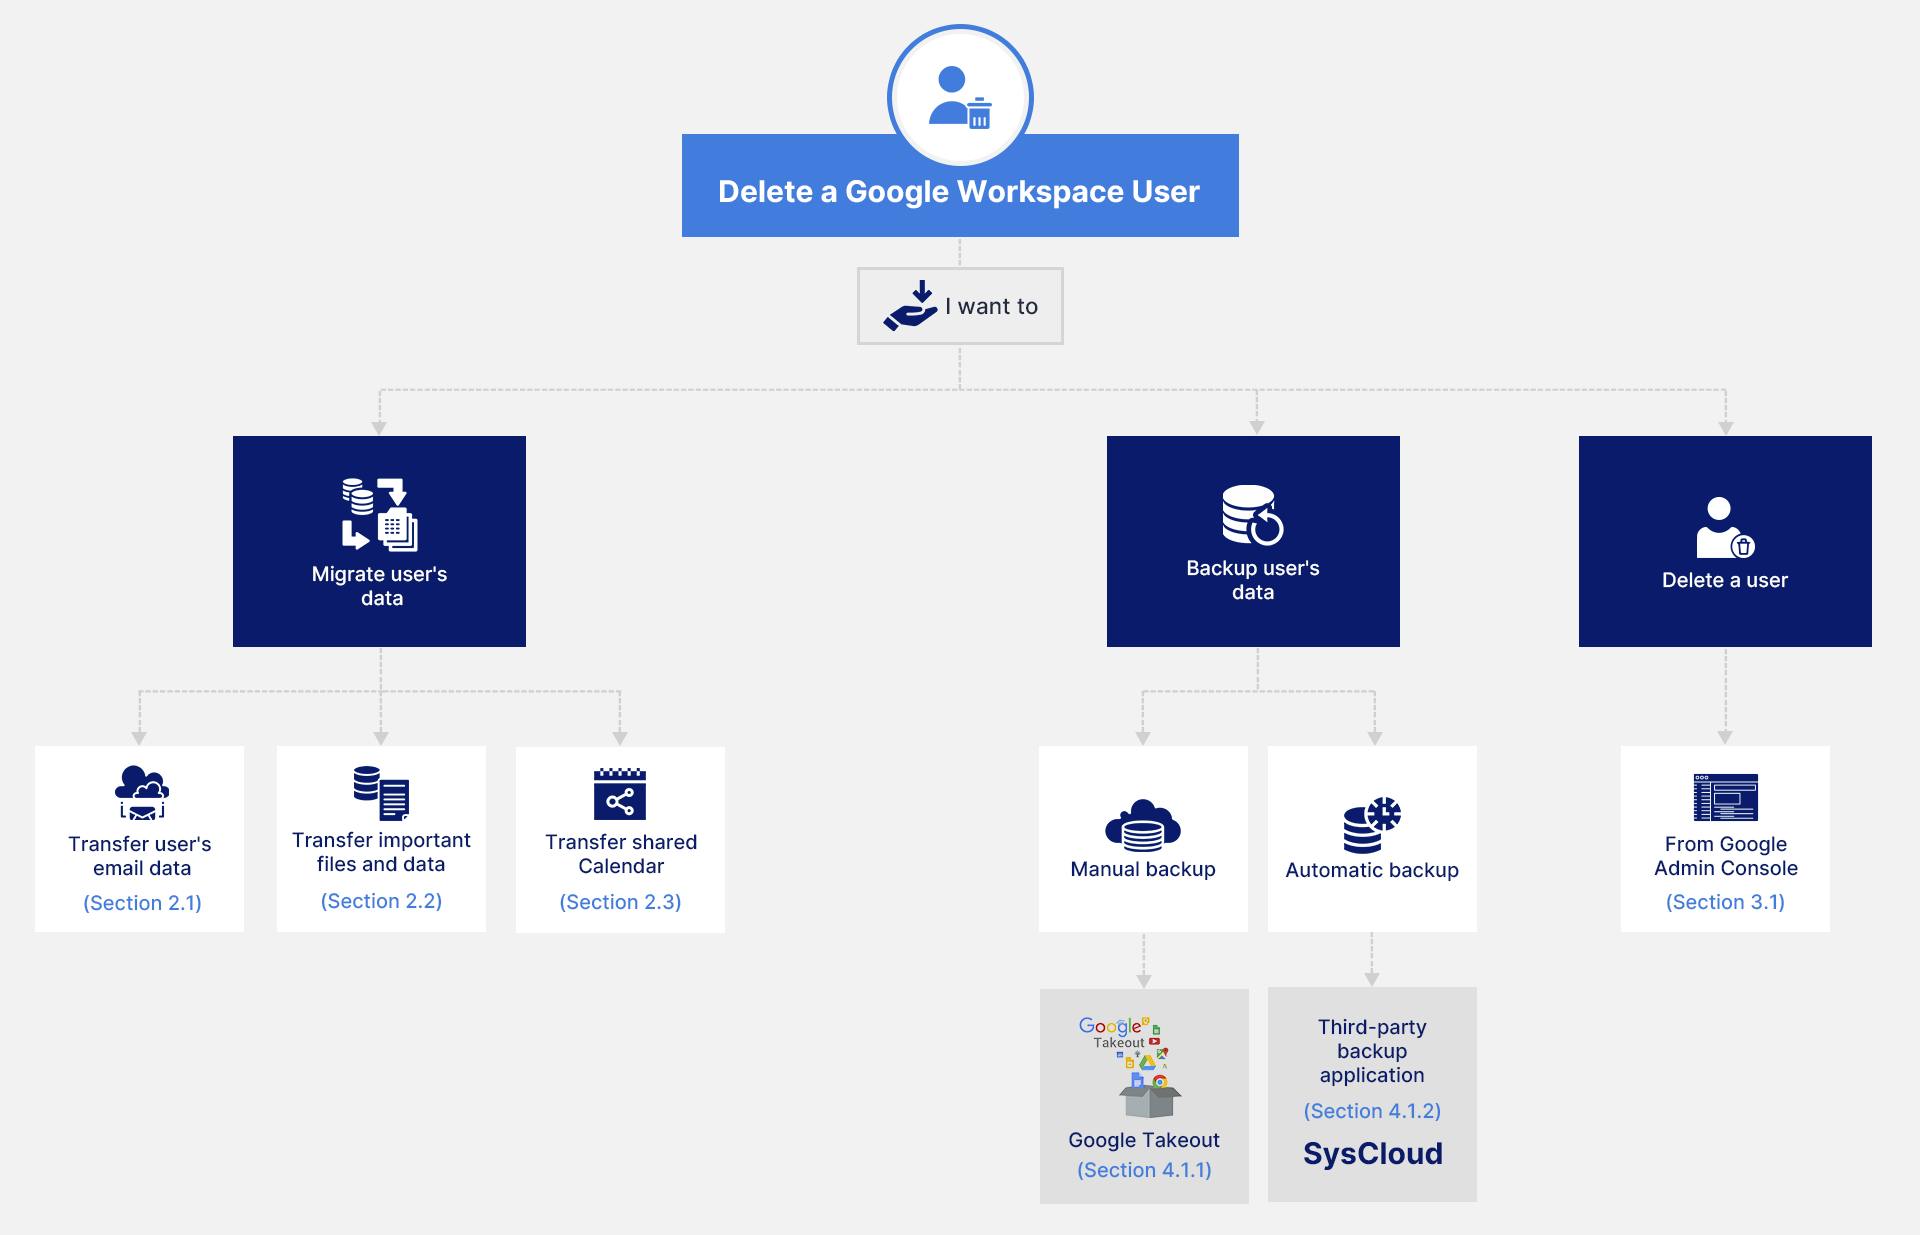Click the shared calendar icon
The height and width of the screenshot is (1235, 1920).
tap(620, 794)
